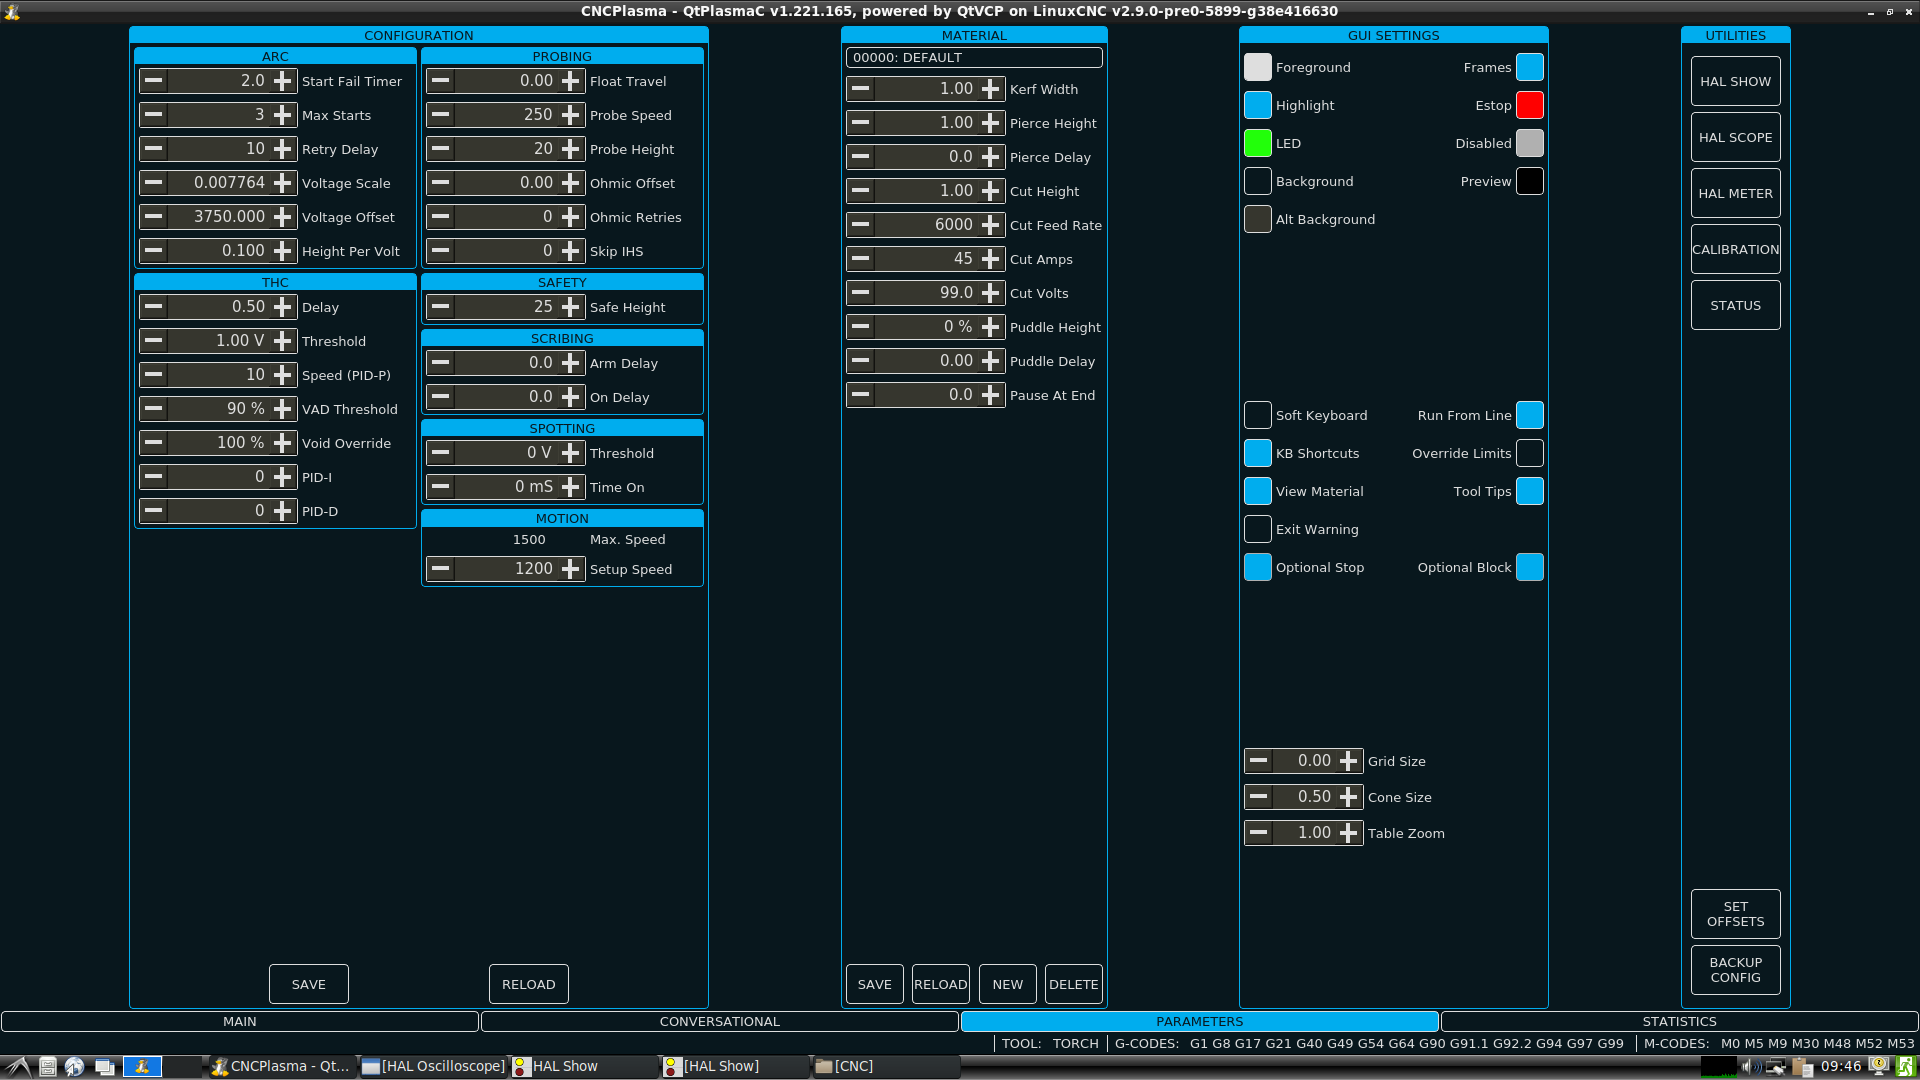Pick the green LED color swatch
This screenshot has height=1080, width=1920.
click(1258, 143)
